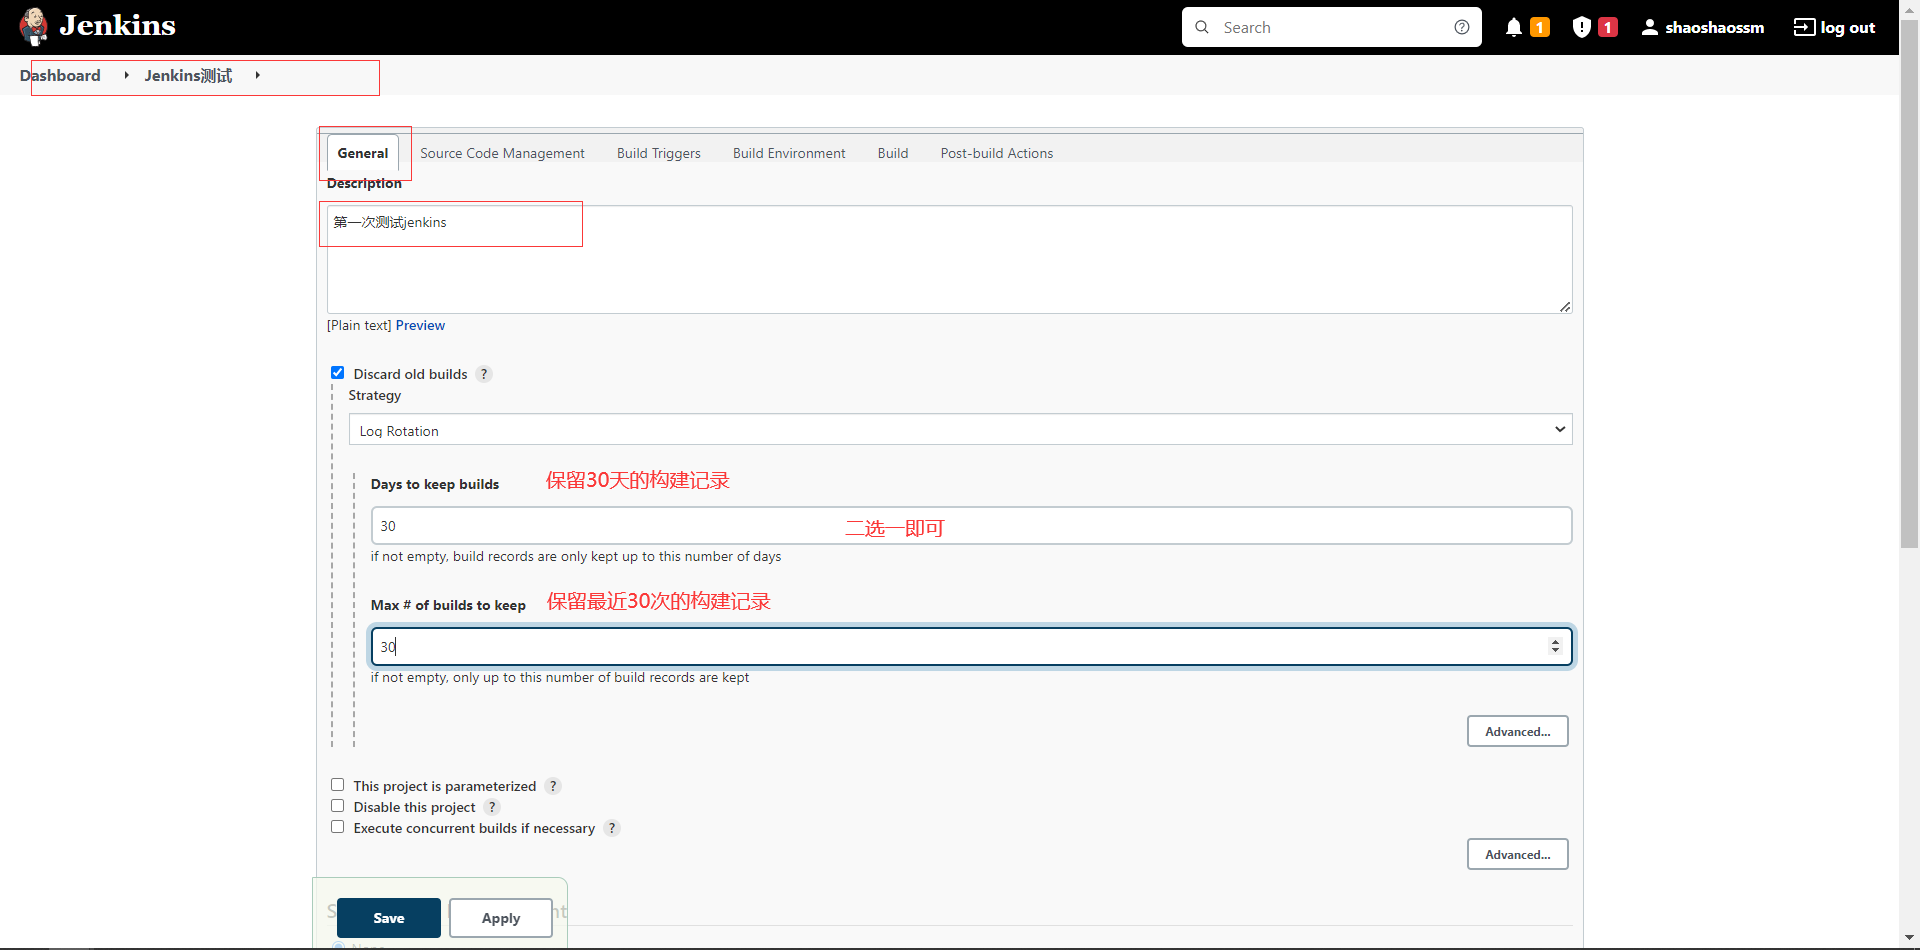Click the Description text area

[950, 260]
